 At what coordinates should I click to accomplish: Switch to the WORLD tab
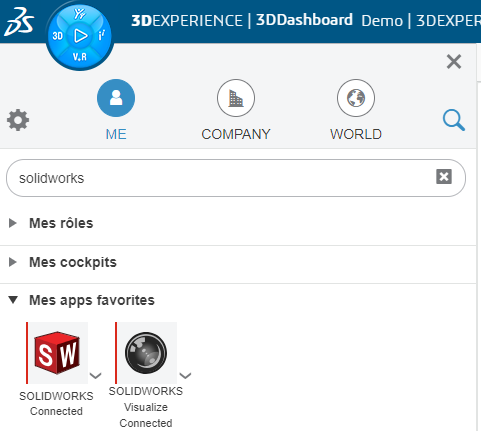(x=356, y=111)
